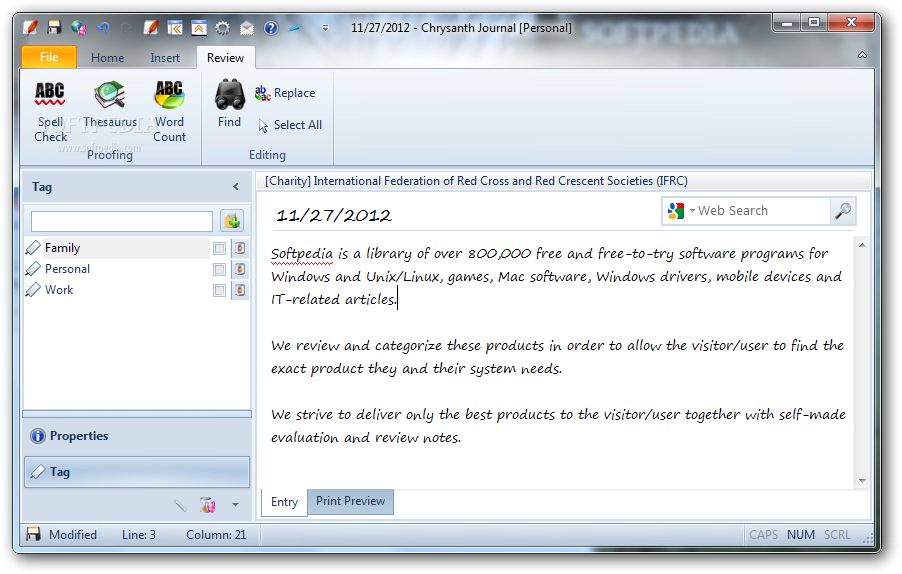
Task: Run Spell Check from Proofing group
Action: click(x=50, y=112)
